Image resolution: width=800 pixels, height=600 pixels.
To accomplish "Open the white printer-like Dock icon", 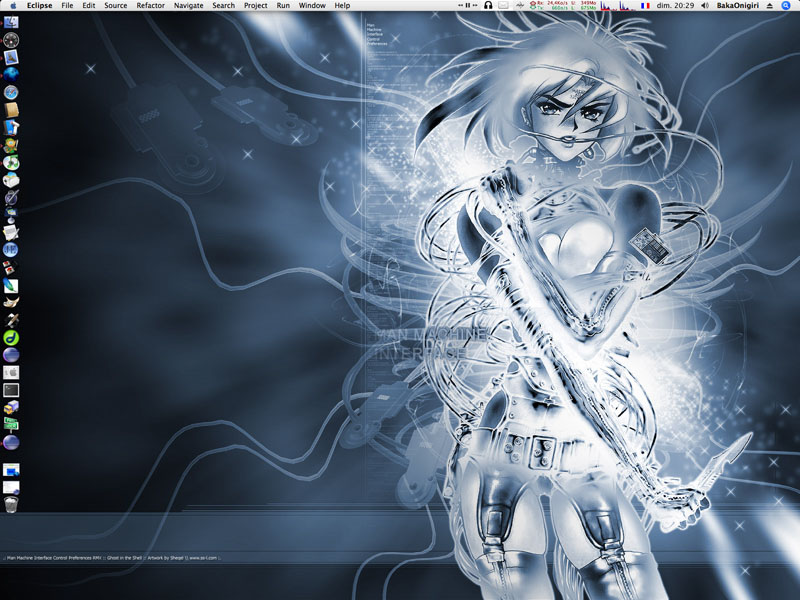I will pyautogui.click(x=11, y=180).
